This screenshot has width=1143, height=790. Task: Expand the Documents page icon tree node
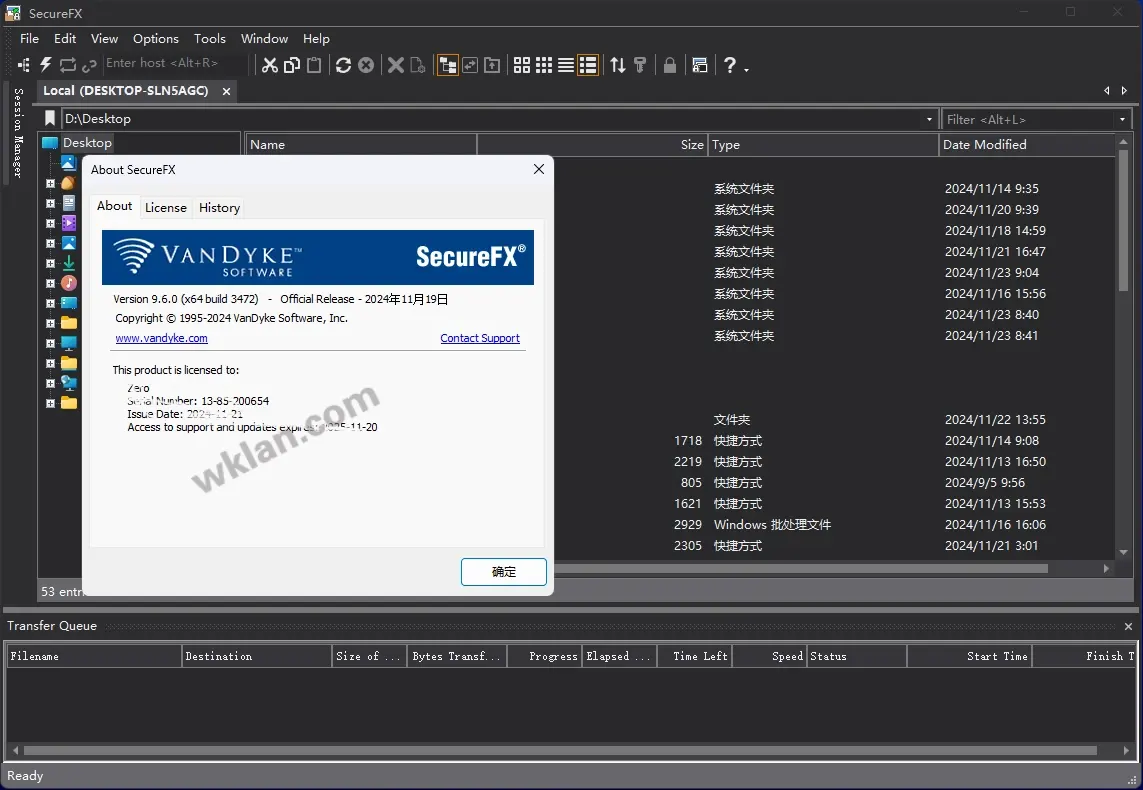[50, 203]
